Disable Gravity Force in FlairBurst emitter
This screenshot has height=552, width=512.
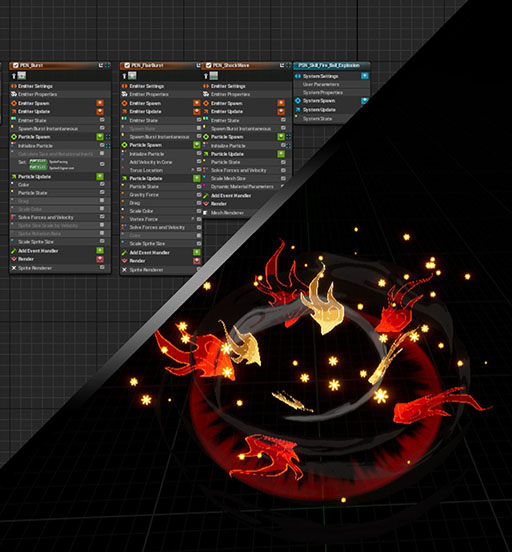point(199,194)
